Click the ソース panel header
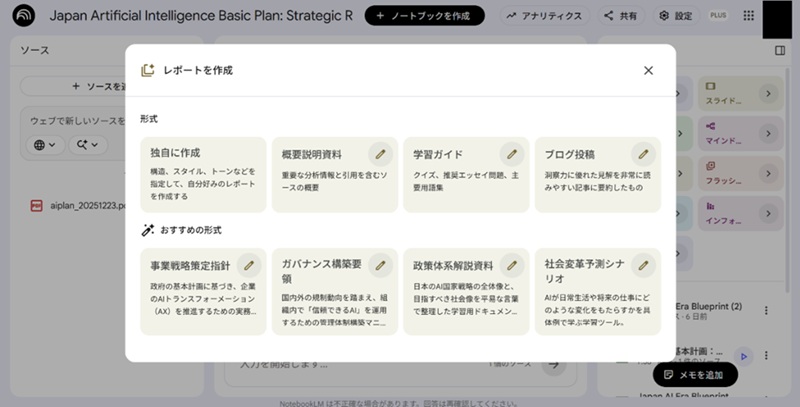Viewport: 800px width, 407px height. [35, 50]
